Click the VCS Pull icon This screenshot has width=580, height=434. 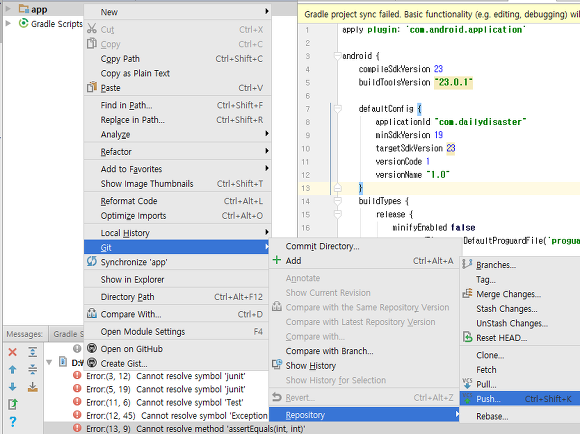click(467, 384)
